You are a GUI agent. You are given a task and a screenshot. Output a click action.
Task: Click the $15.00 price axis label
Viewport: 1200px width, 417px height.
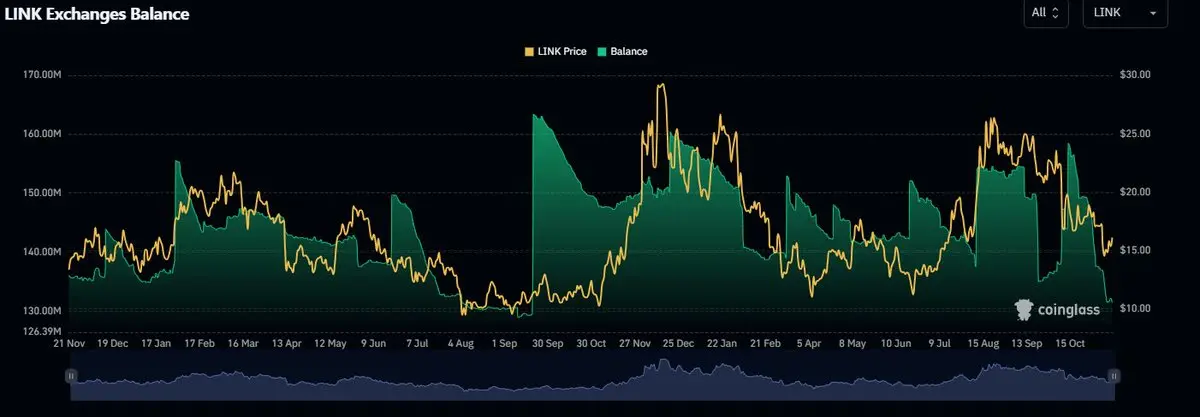click(x=1135, y=250)
